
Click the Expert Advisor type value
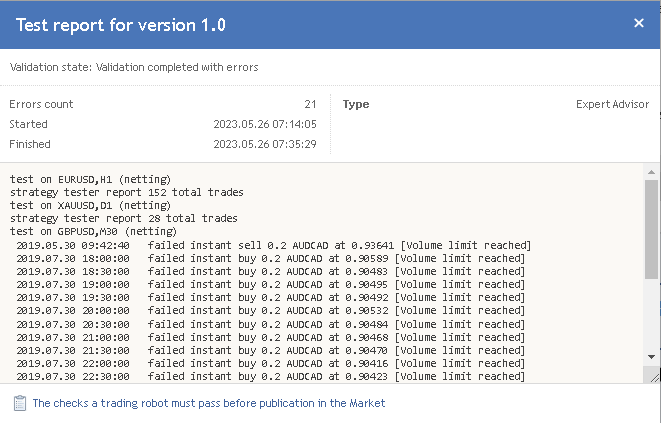click(x=613, y=104)
